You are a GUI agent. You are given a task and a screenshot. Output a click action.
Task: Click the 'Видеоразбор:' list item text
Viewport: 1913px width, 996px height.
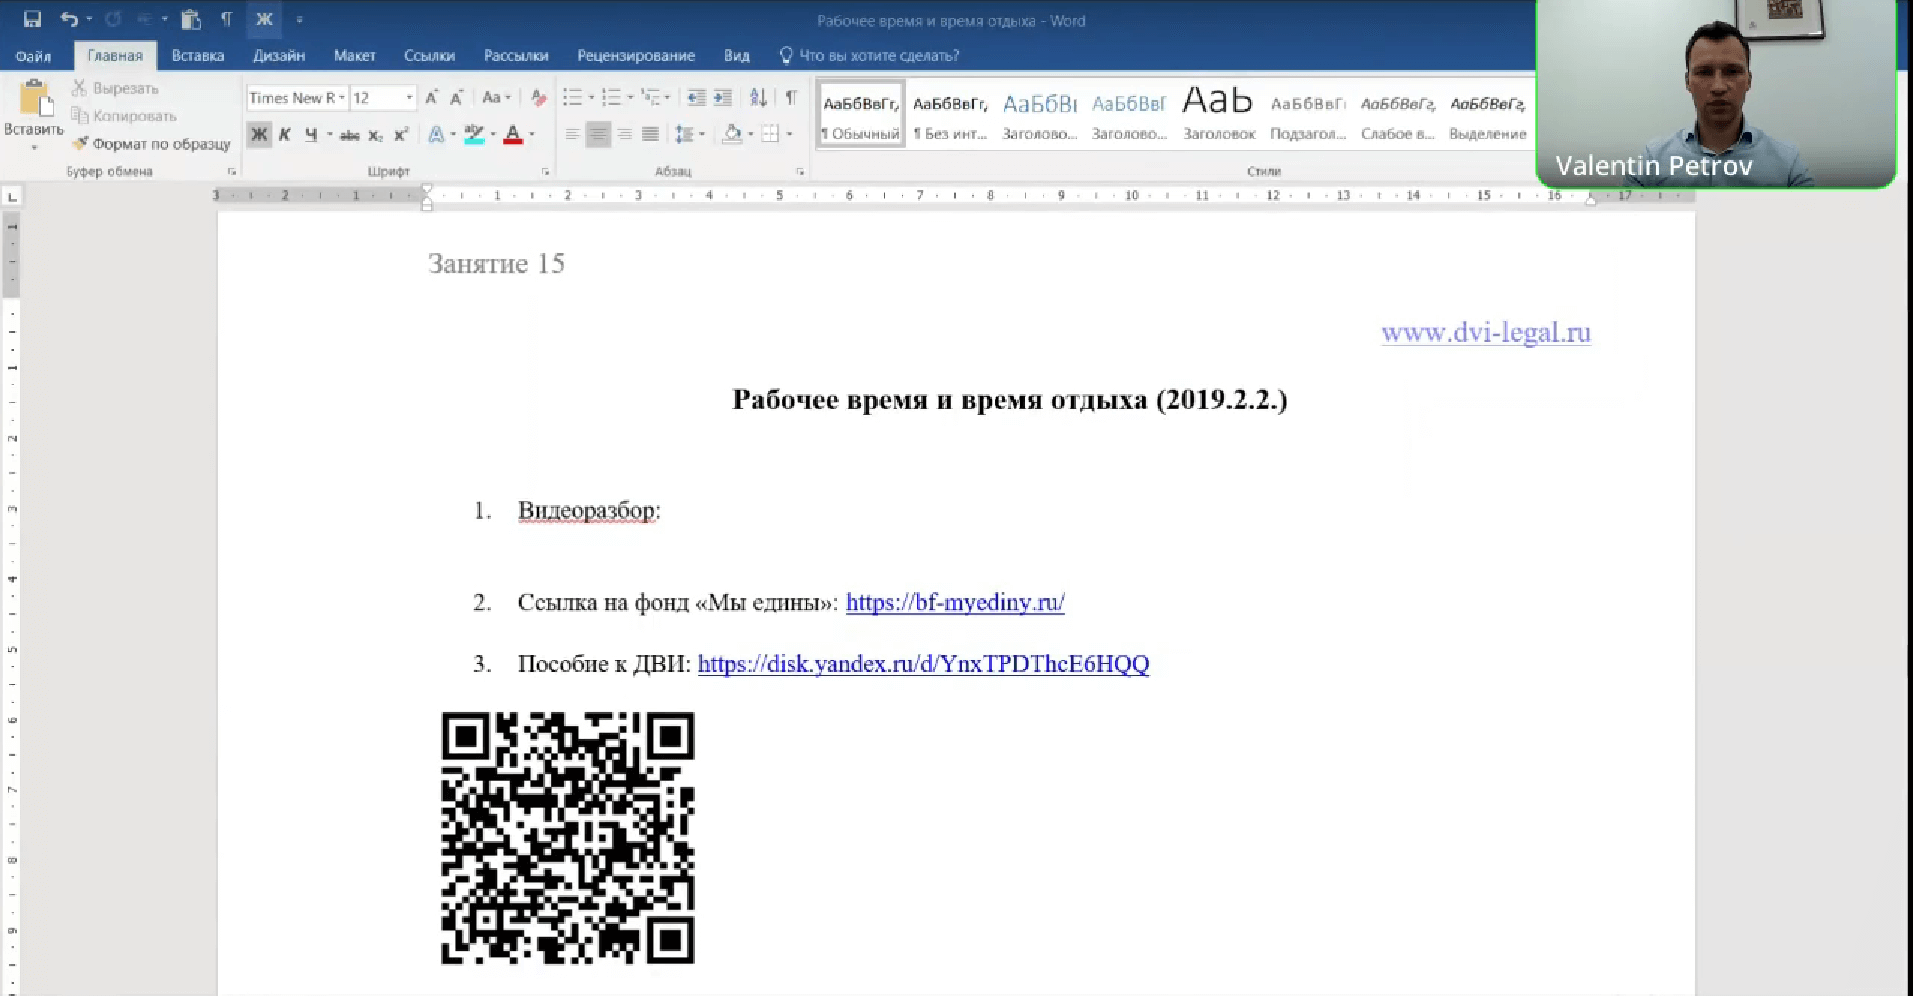(589, 511)
